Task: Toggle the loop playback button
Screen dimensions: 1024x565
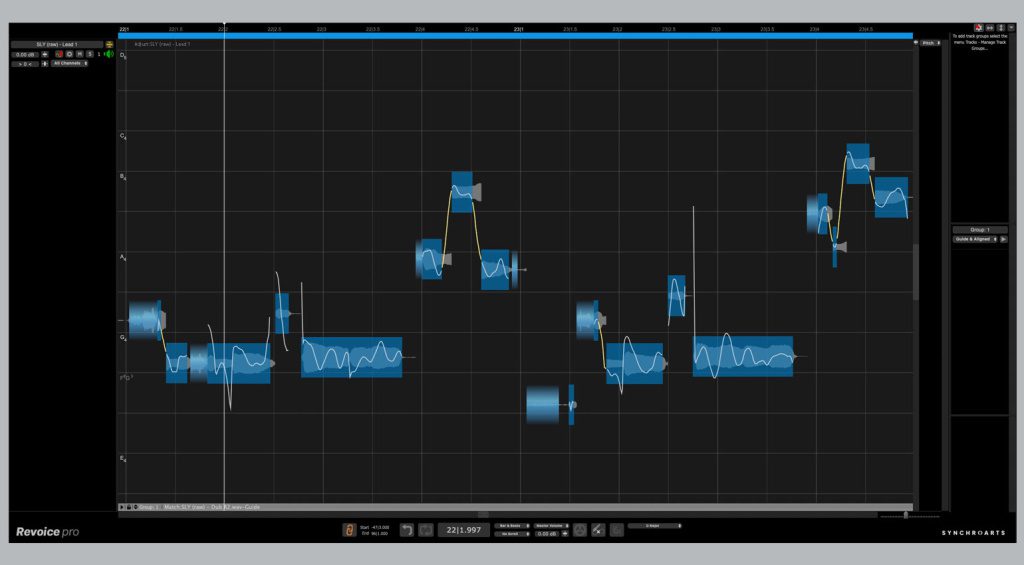Action: pyautogui.click(x=426, y=530)
